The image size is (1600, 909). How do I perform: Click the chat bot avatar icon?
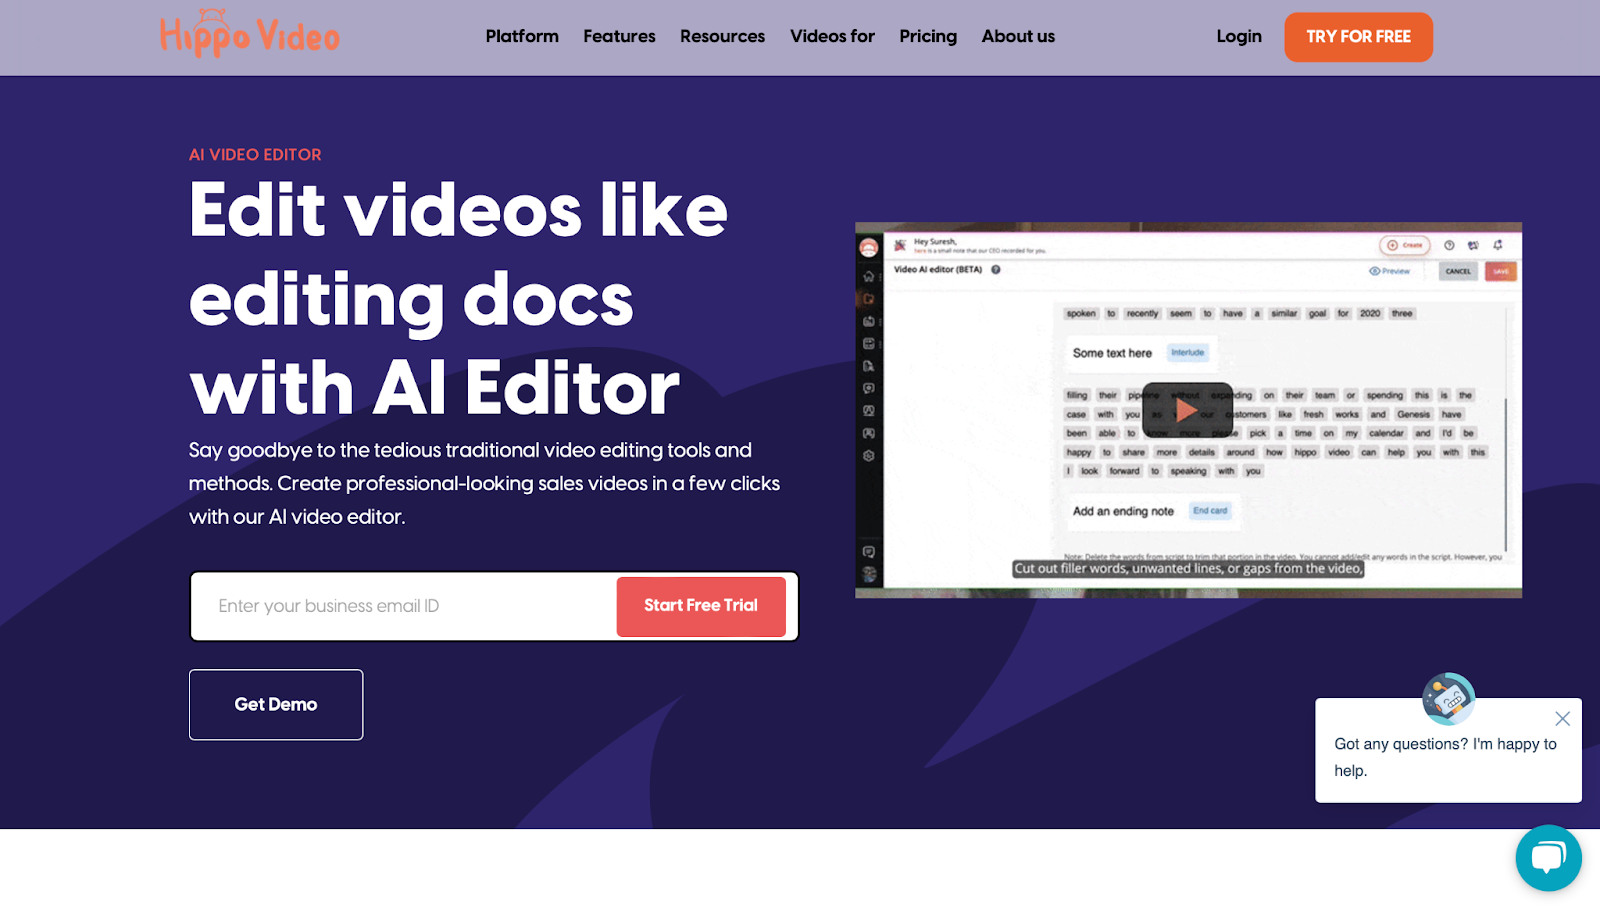1448,698
